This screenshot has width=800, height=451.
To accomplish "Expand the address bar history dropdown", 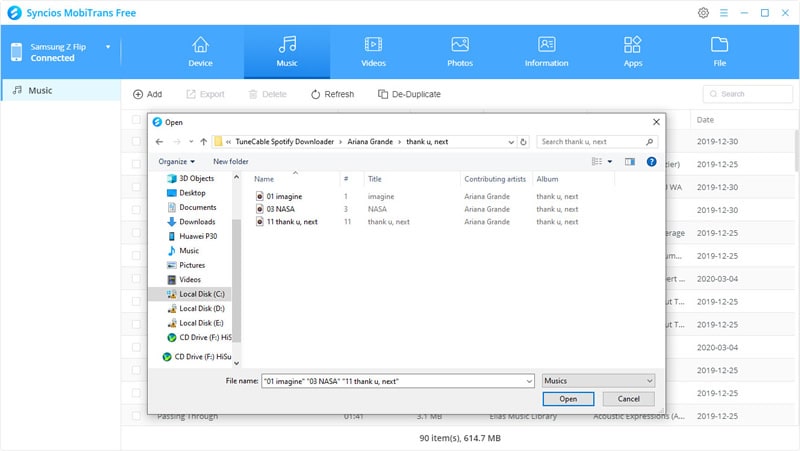I will 511,142.
